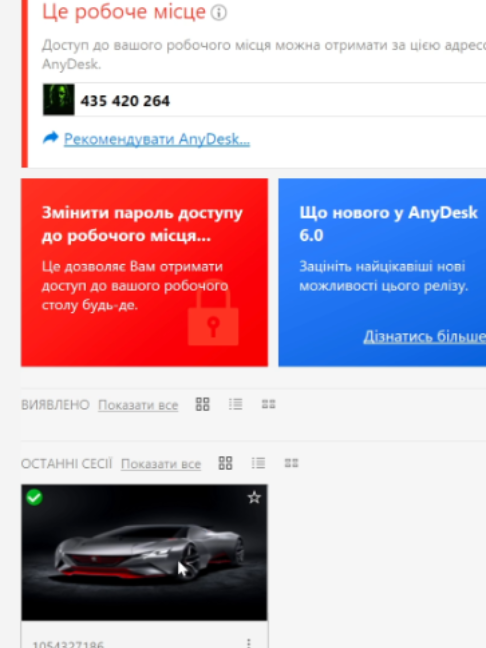Click Показати все next to ОСТАННІ СЕСІЇ

pos(161,464)
